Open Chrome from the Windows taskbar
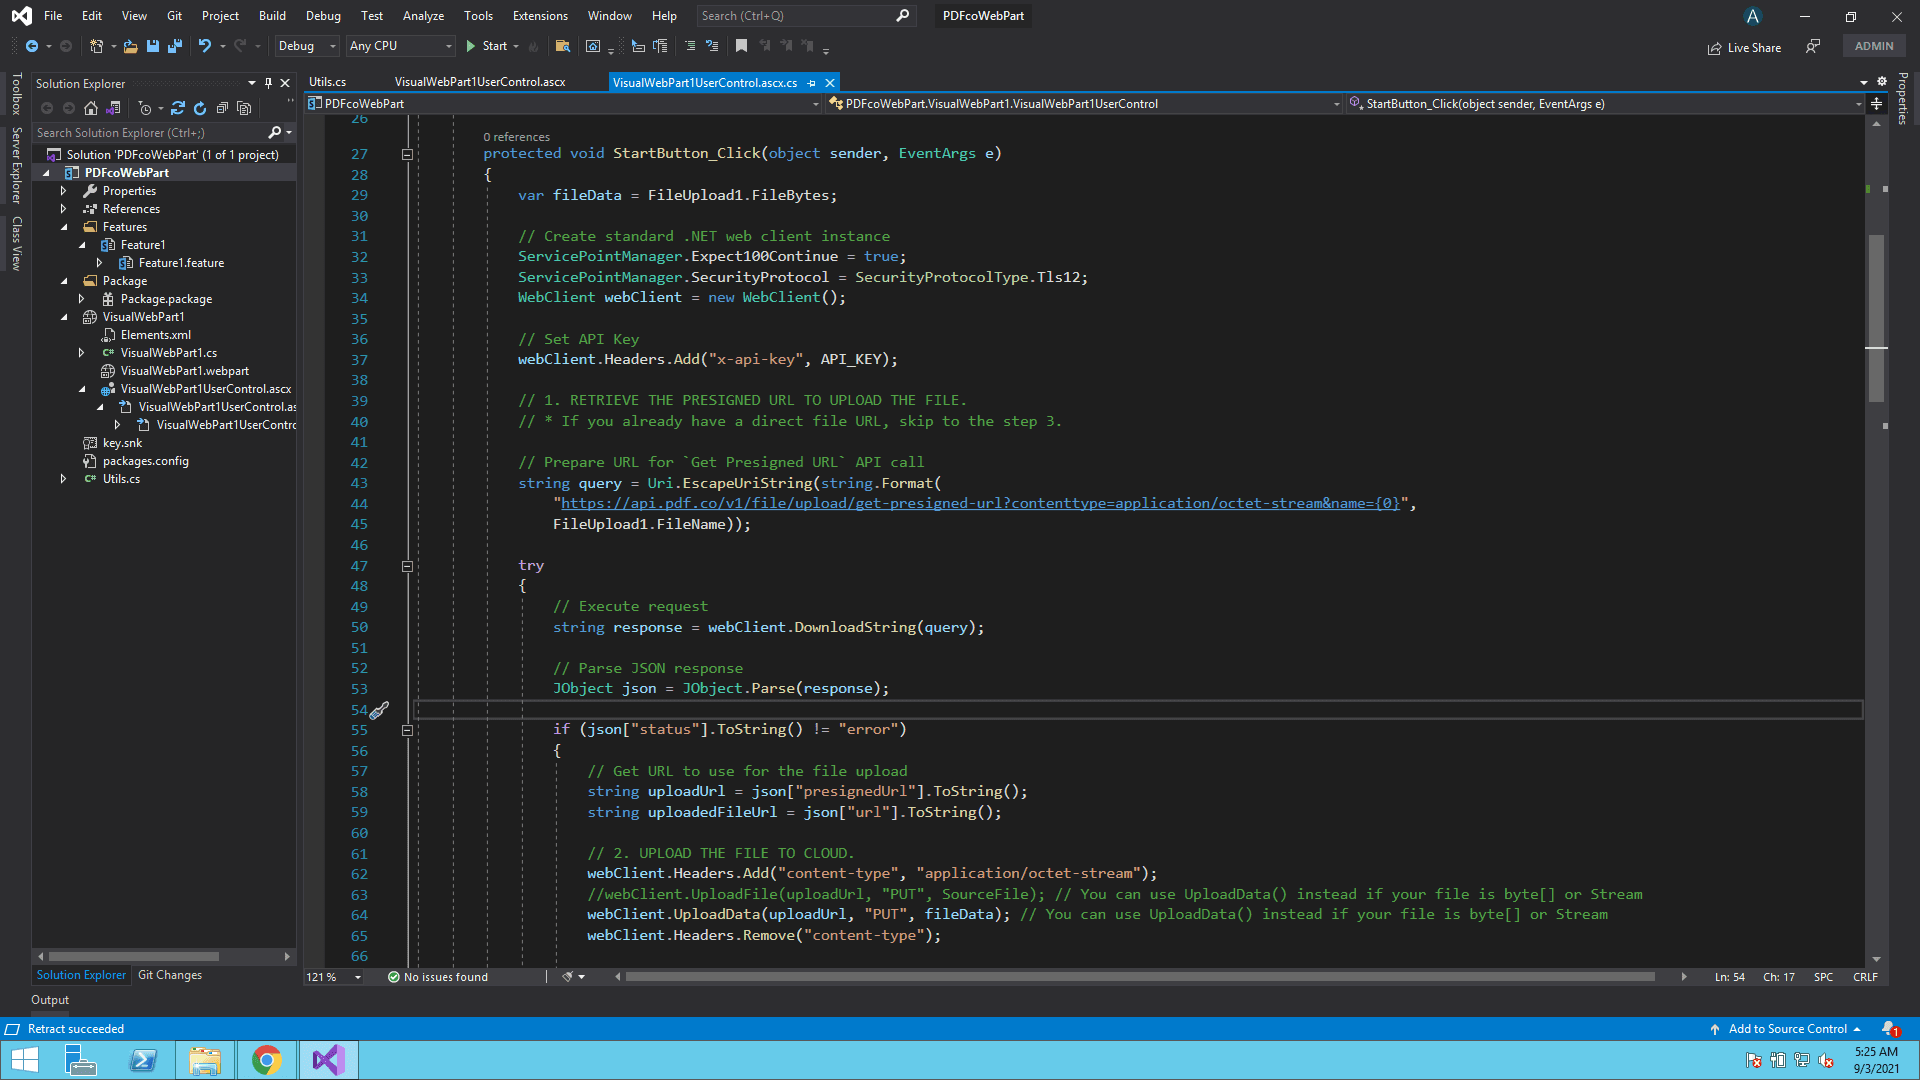 pyautogui.click(x=267, y=1059)
